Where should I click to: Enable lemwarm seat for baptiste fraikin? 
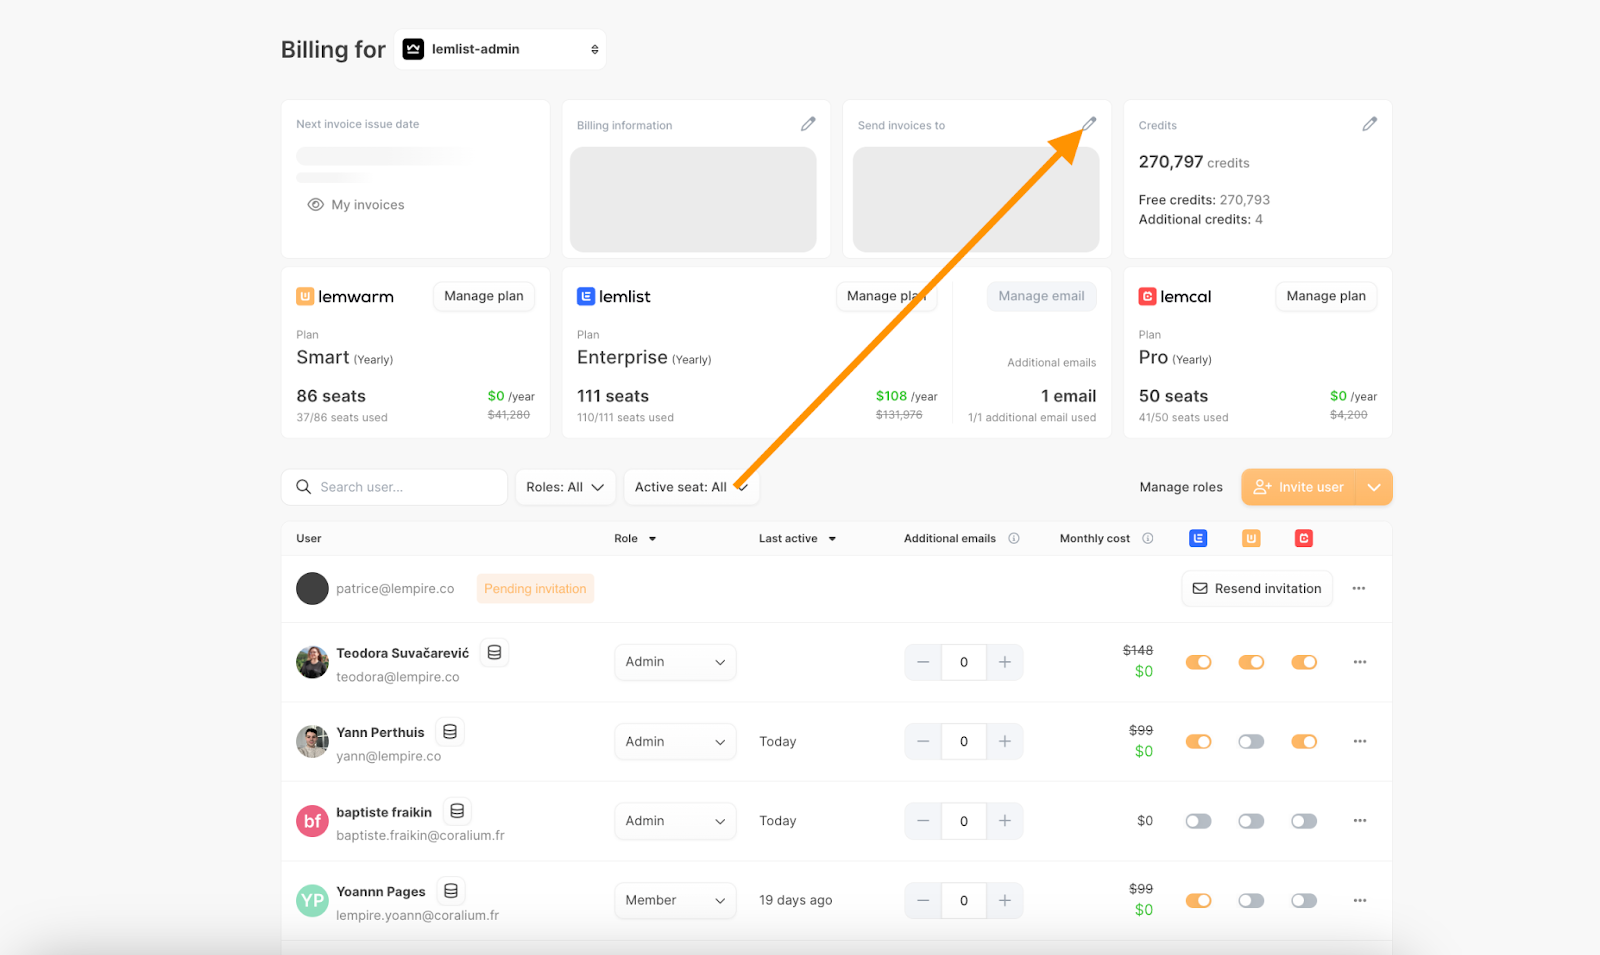(1251, 821)
